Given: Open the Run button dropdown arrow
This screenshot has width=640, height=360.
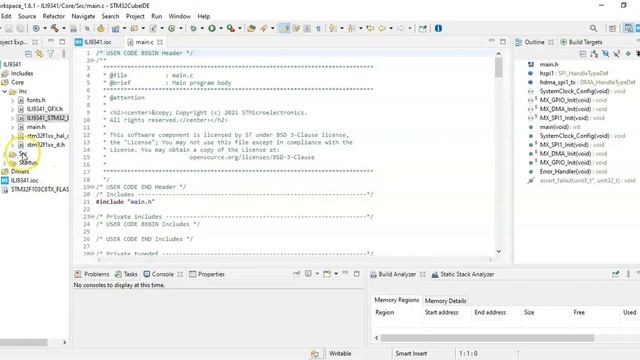Looking at the screenshot, I should [x=221, y=28].
